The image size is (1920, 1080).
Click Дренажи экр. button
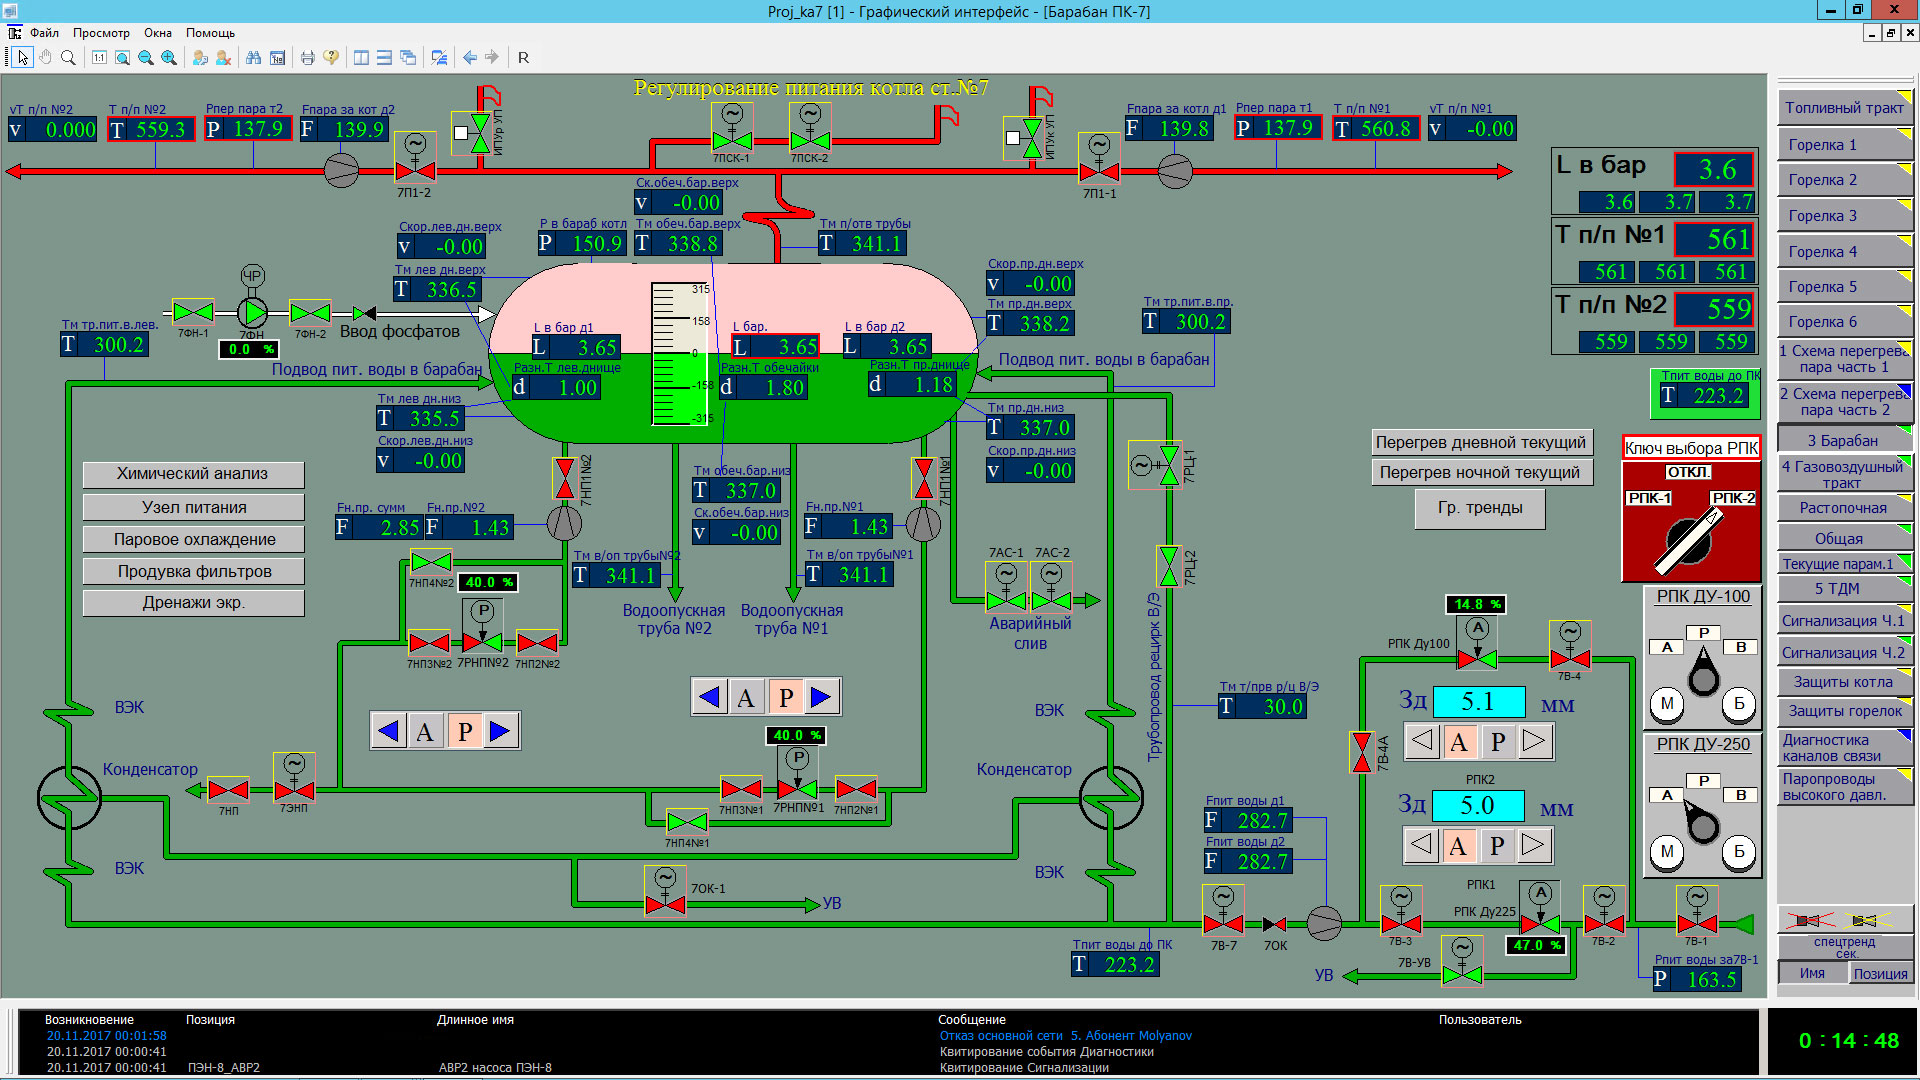point(193,603)
